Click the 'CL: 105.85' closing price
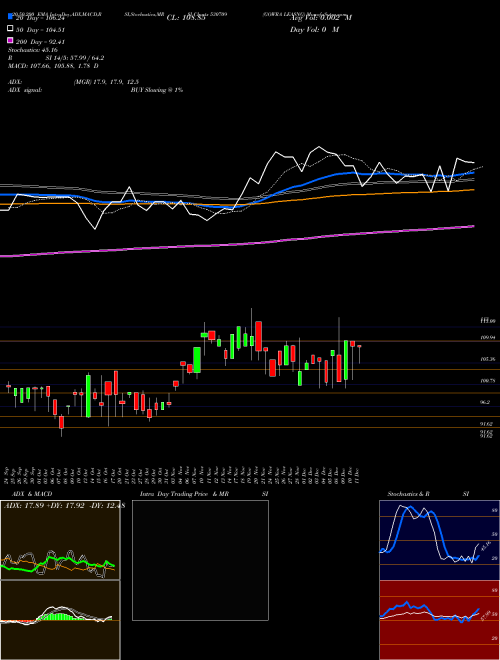500x660 pixels. [186, 18]
